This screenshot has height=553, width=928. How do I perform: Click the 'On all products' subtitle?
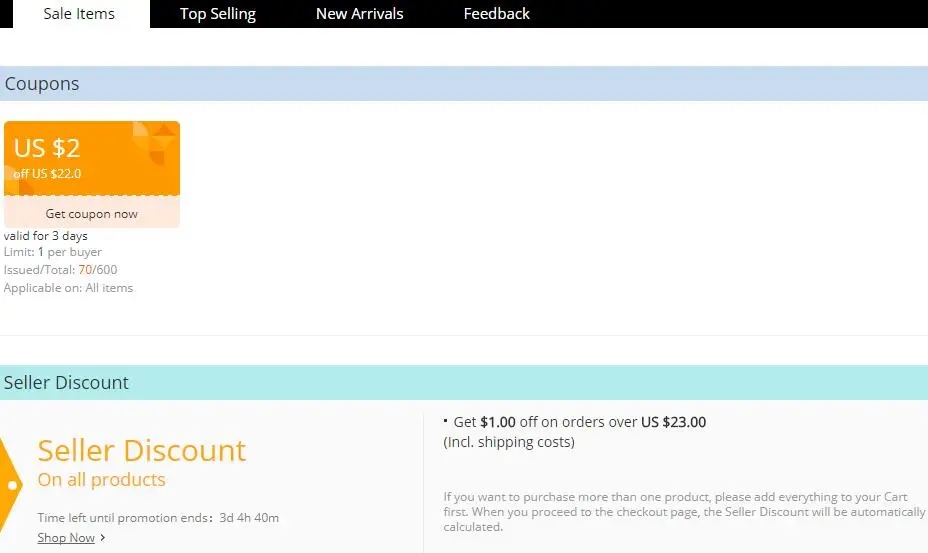(x=101, y=480)
